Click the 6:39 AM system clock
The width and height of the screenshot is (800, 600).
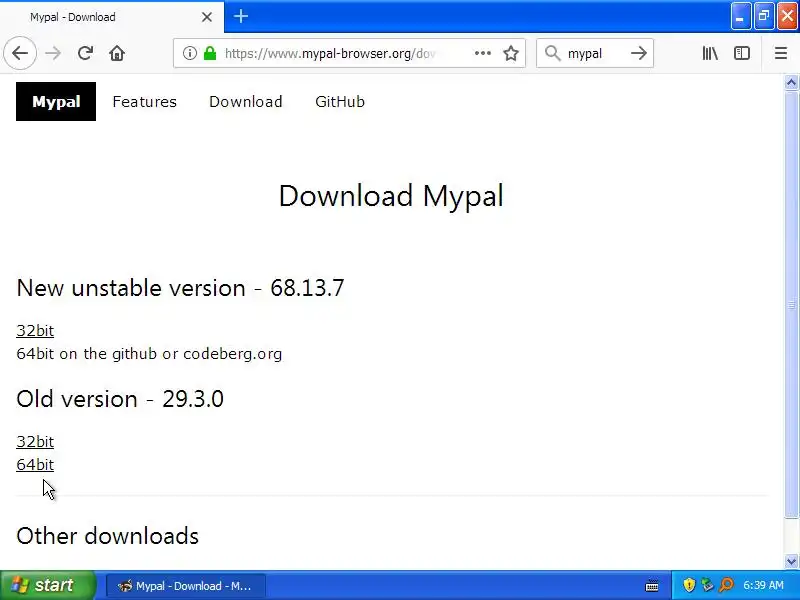click(763, 585)
